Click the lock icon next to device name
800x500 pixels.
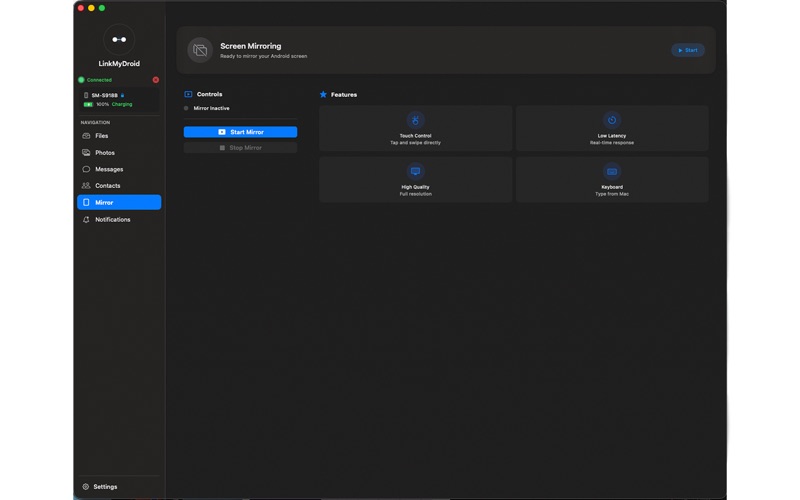122,95
